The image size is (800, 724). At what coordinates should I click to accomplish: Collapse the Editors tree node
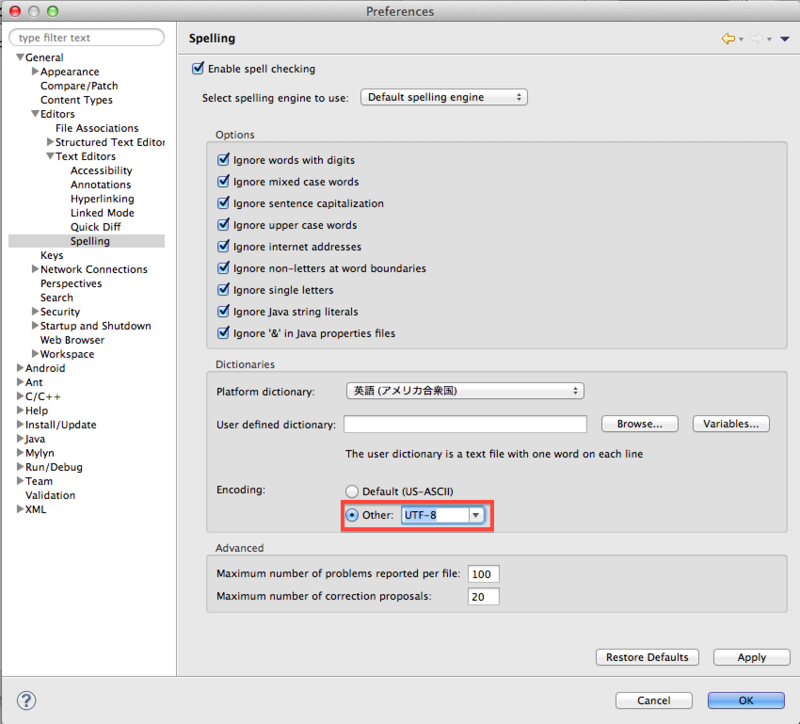(x=35, y=114)
